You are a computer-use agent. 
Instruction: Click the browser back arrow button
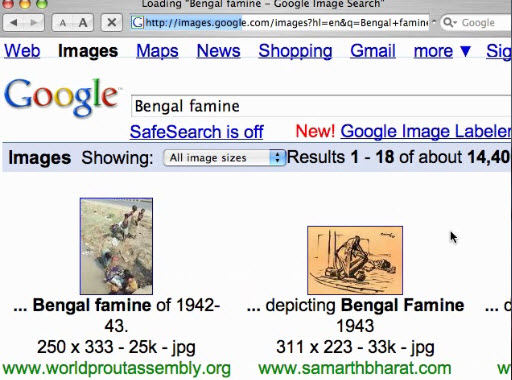[13, 23]
